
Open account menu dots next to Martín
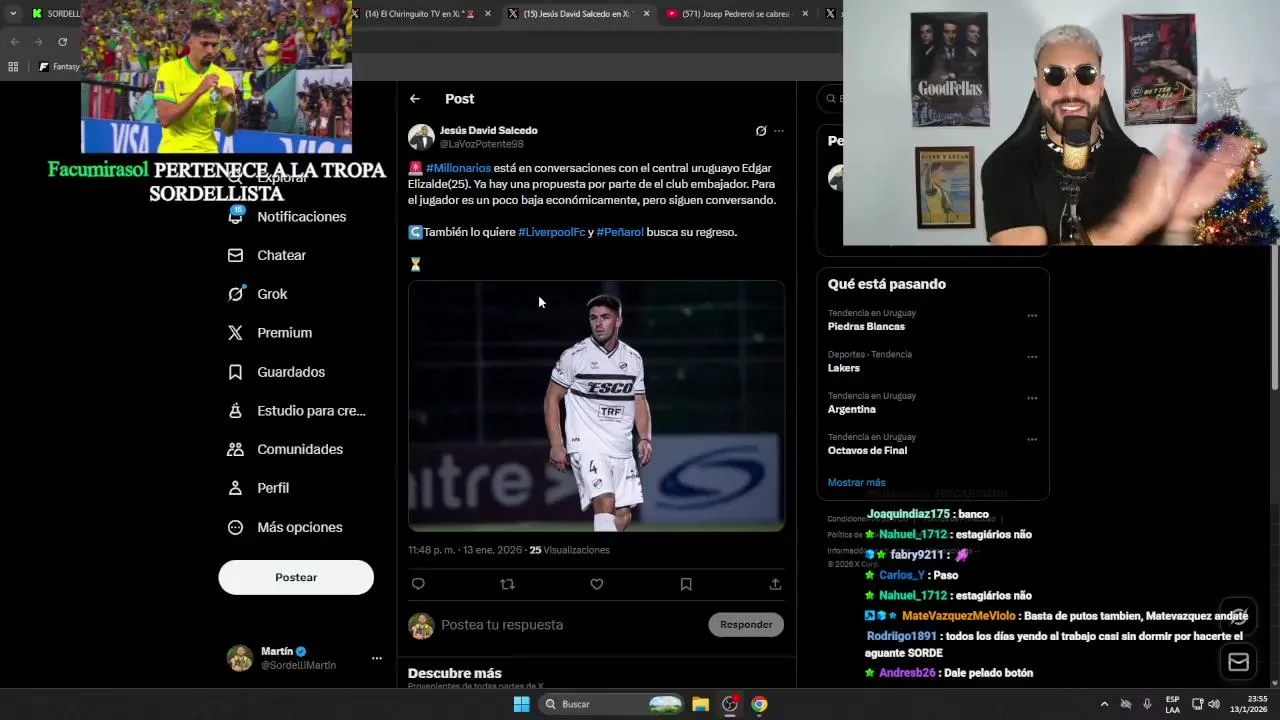(377, 658)
